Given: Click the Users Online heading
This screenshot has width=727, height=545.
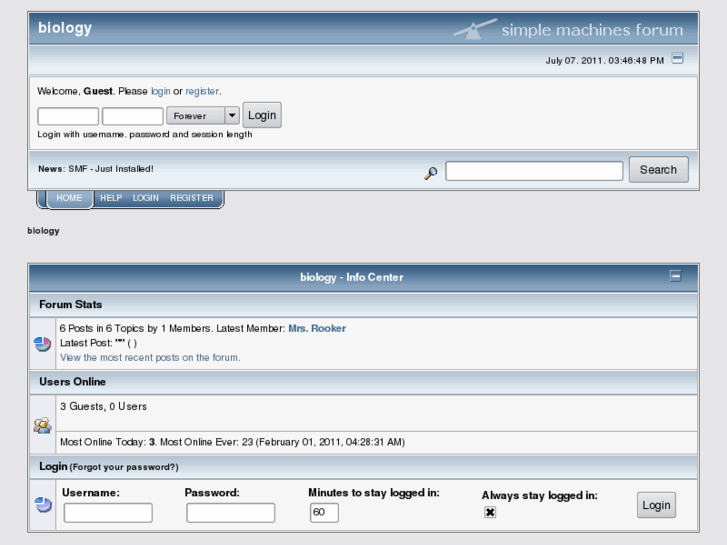Looking at the screenshot, I should tap(72, 382).
